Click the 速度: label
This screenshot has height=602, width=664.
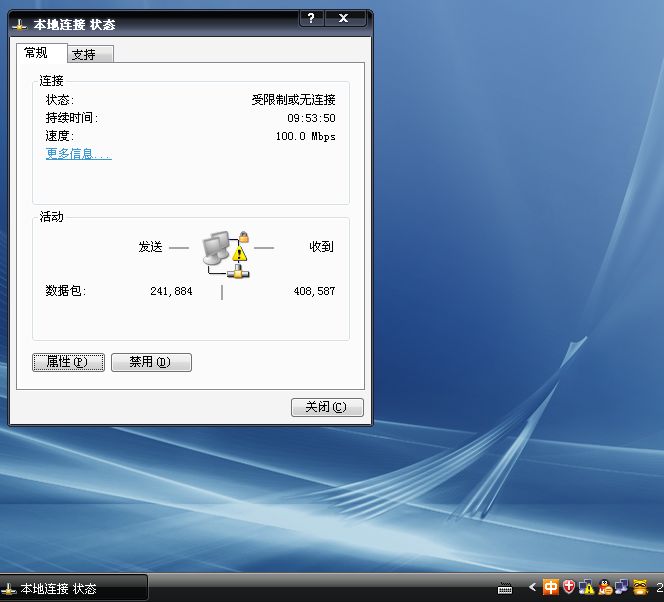tap(60, 136)
